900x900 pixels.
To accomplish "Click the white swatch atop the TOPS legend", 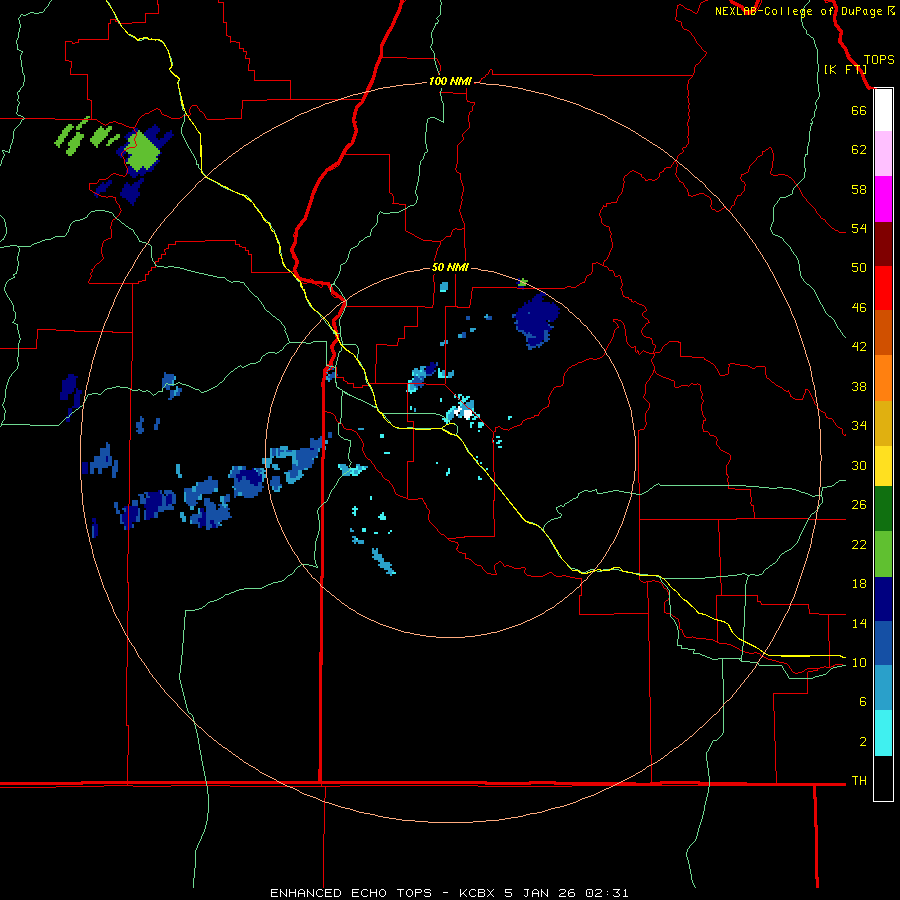I will 883,110.
